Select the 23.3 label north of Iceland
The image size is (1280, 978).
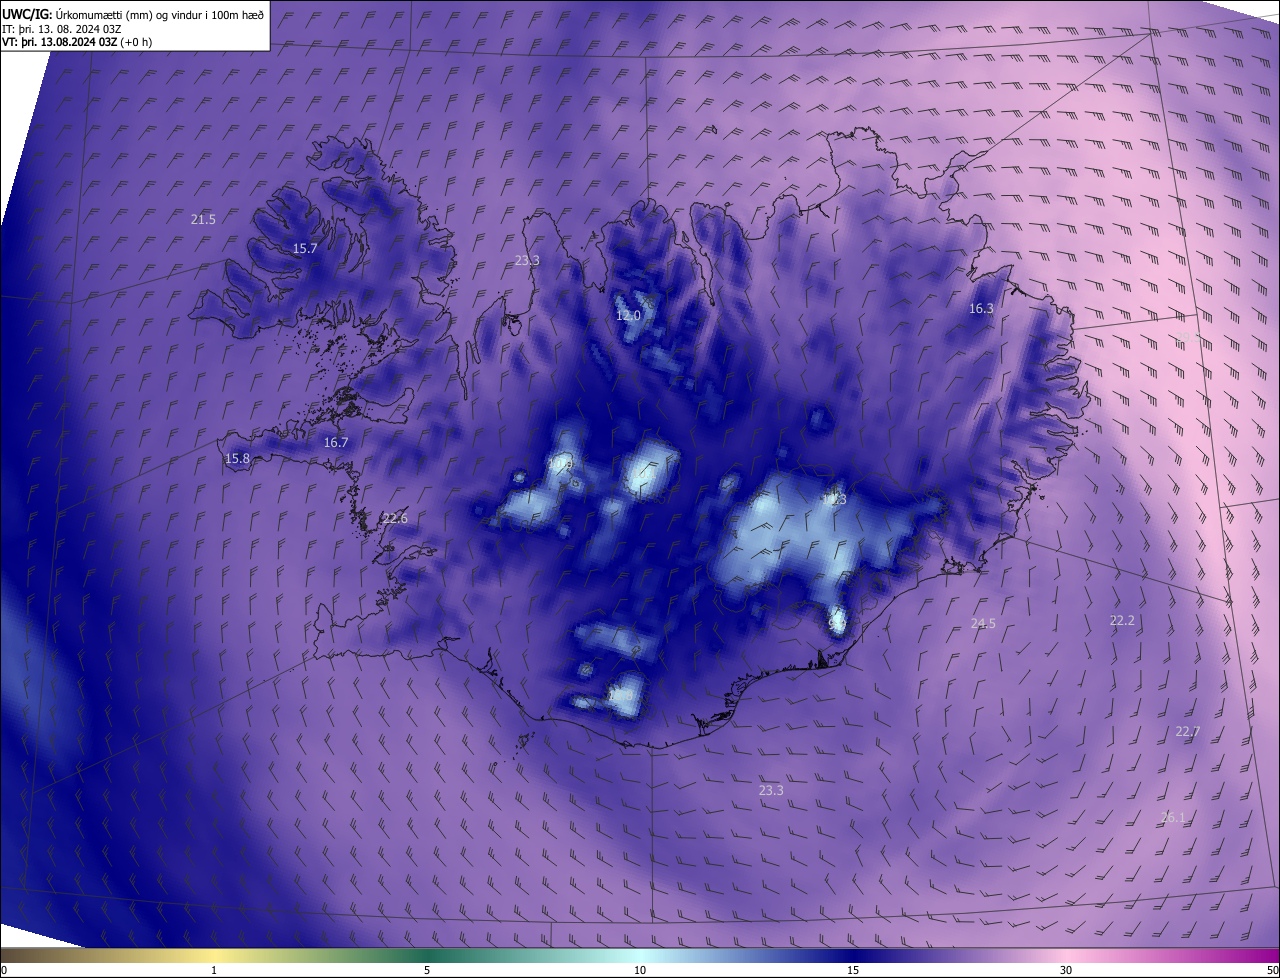pos(527,260)
